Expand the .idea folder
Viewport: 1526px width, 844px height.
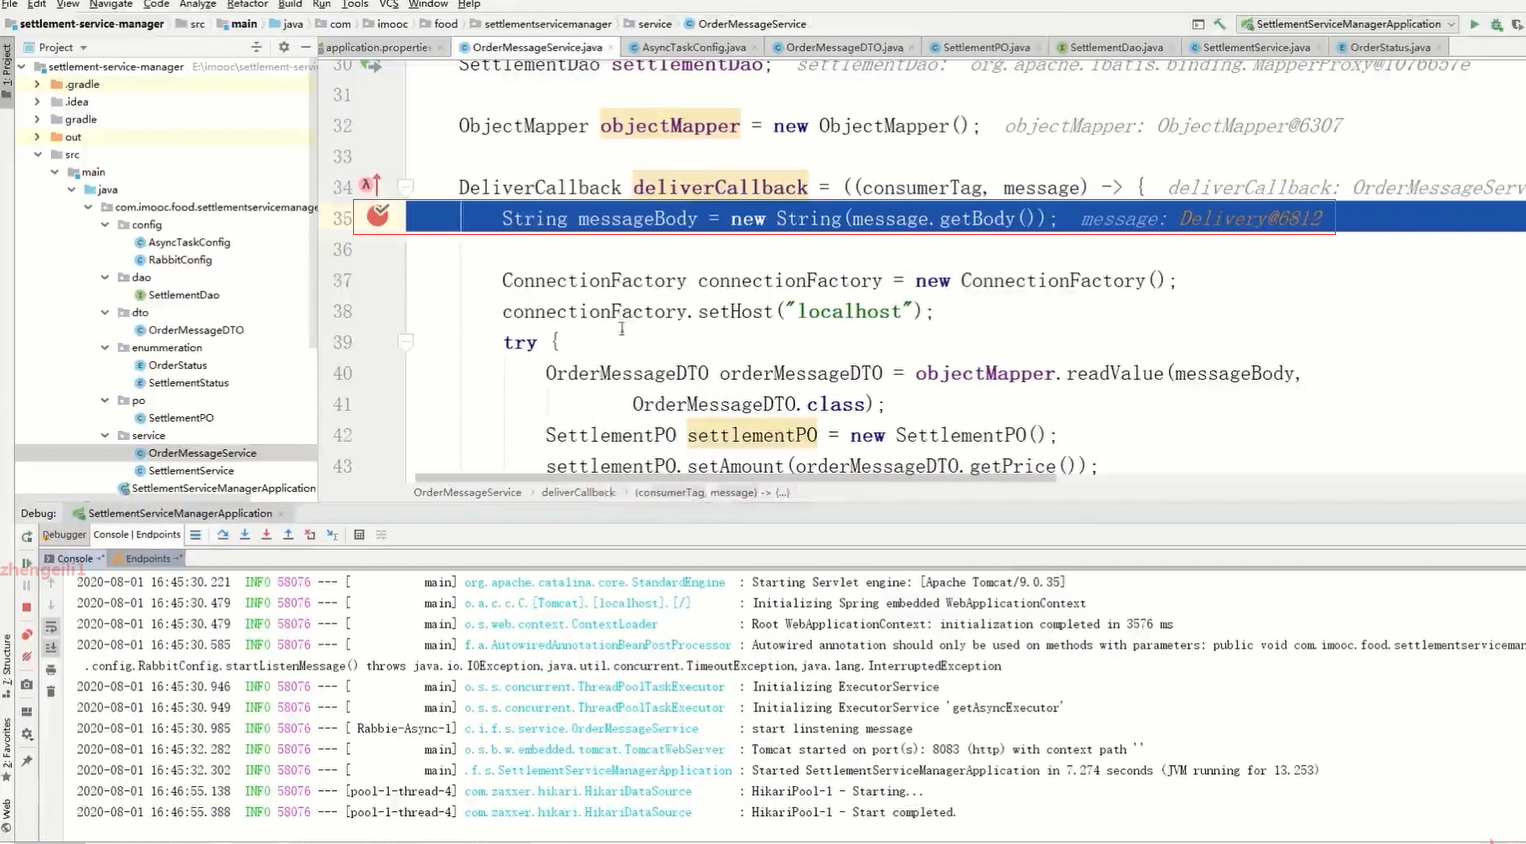(x=38, y=102)
